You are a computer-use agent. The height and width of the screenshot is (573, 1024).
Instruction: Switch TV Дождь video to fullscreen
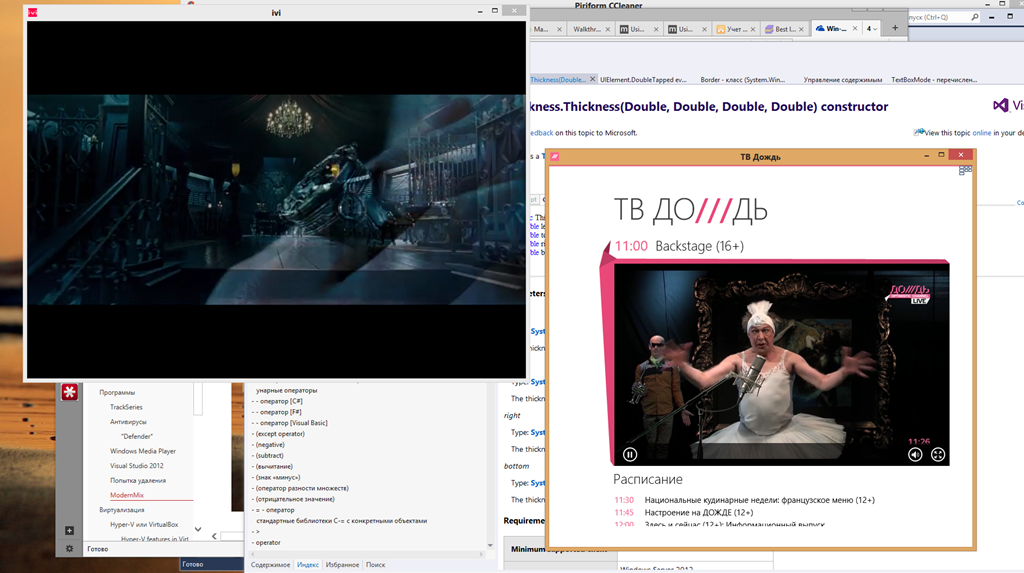click(x=938, y=454)
